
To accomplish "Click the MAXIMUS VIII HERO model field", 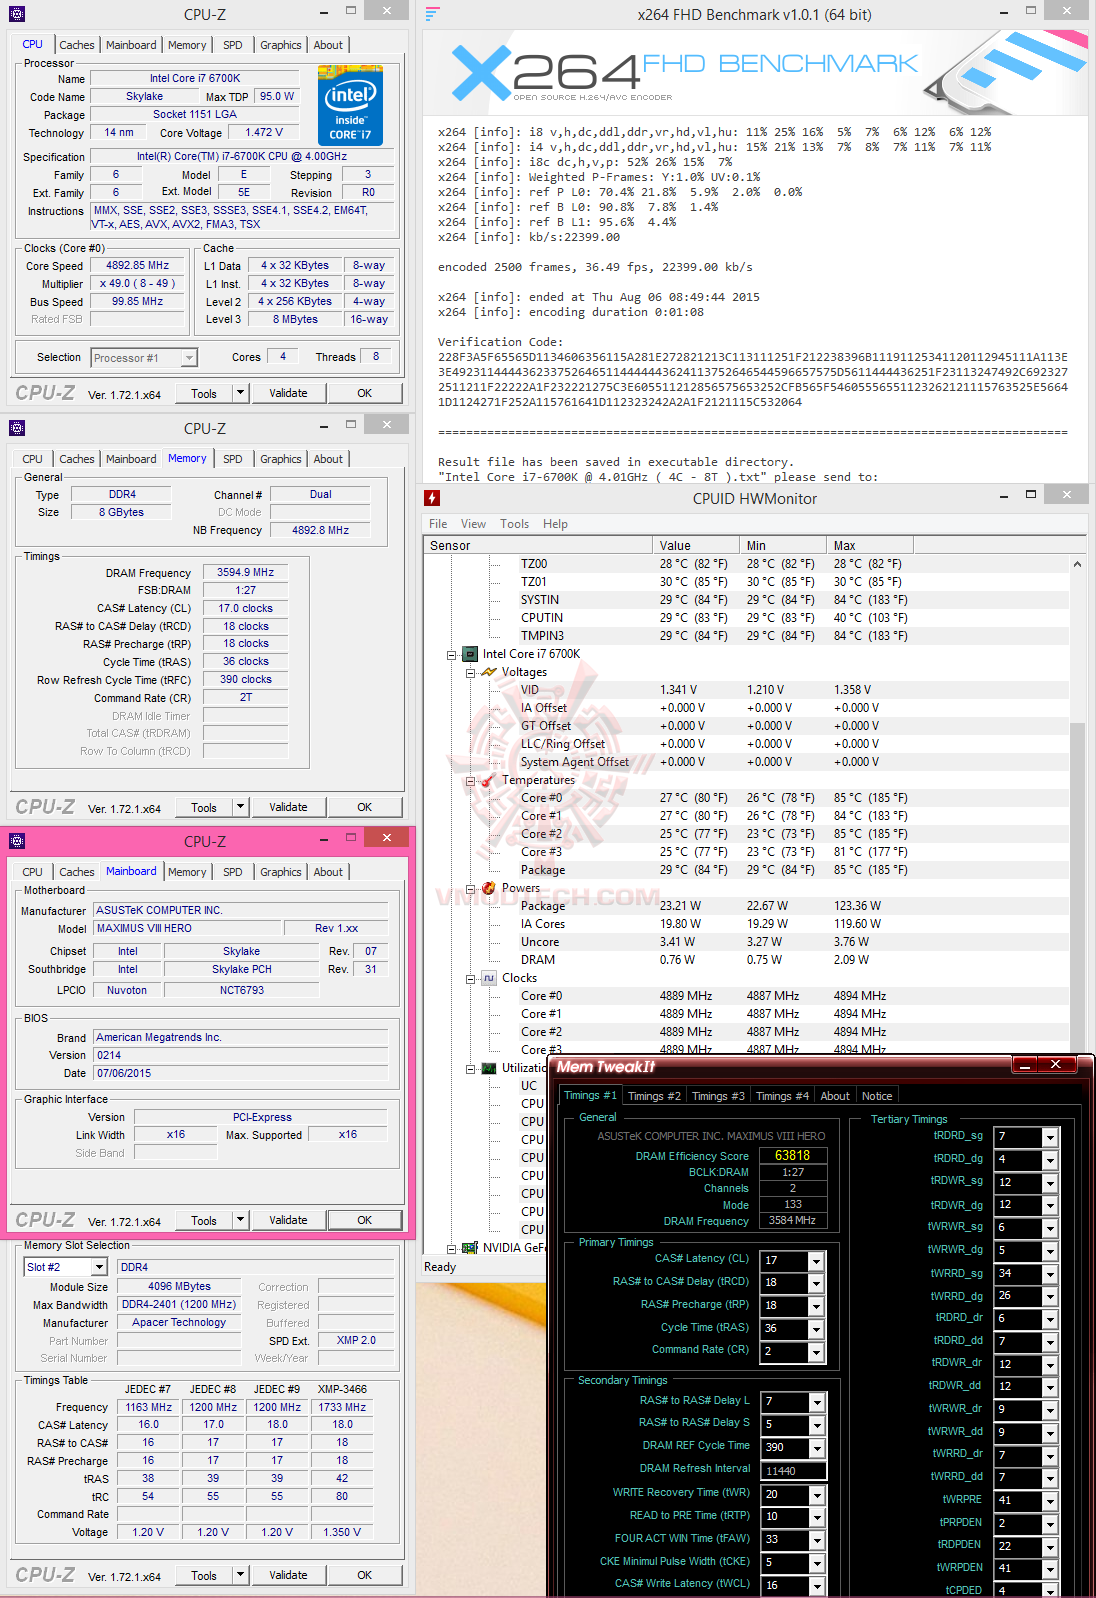I will pos(187,928).
